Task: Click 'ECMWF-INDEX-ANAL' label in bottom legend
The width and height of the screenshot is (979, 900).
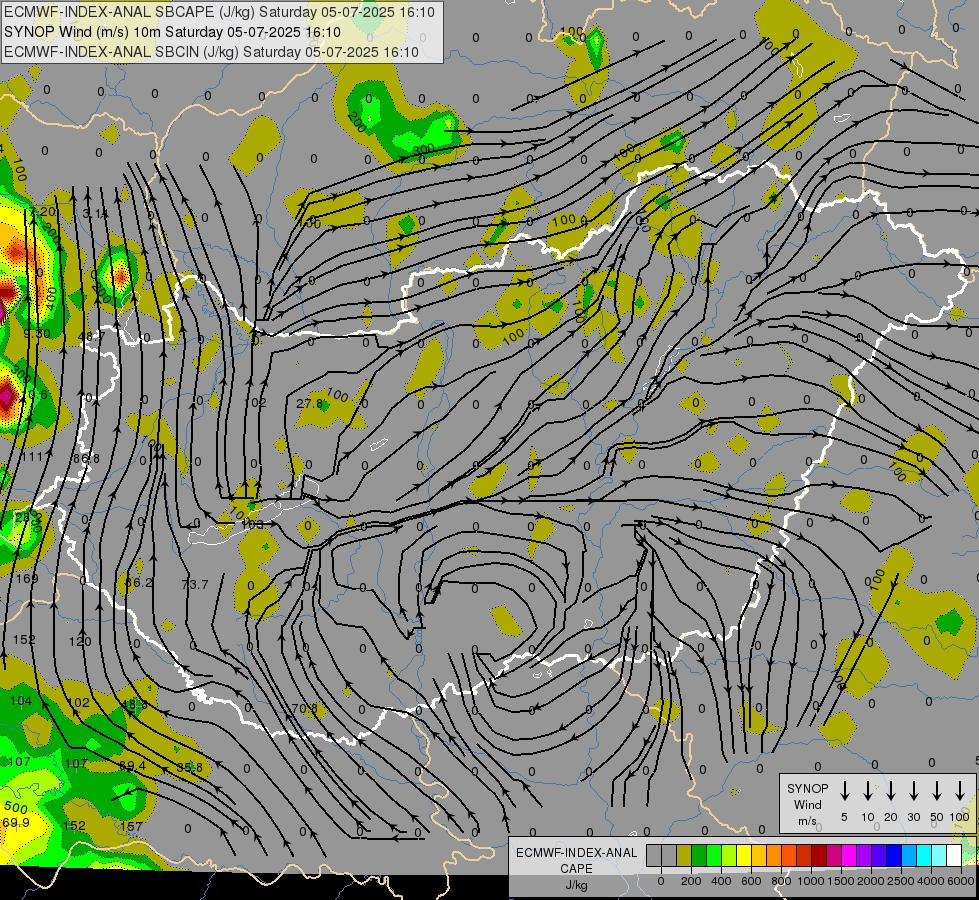Action: [576, 853]
